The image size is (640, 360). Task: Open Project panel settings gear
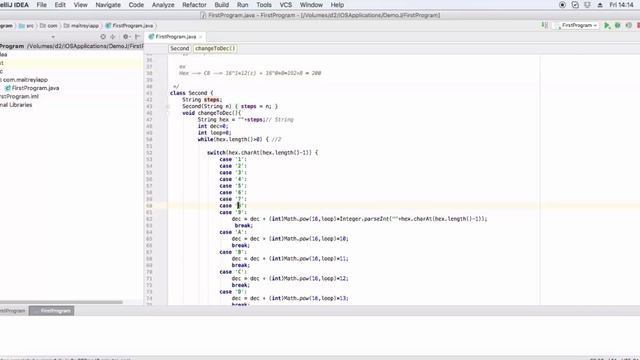point(126,37)
